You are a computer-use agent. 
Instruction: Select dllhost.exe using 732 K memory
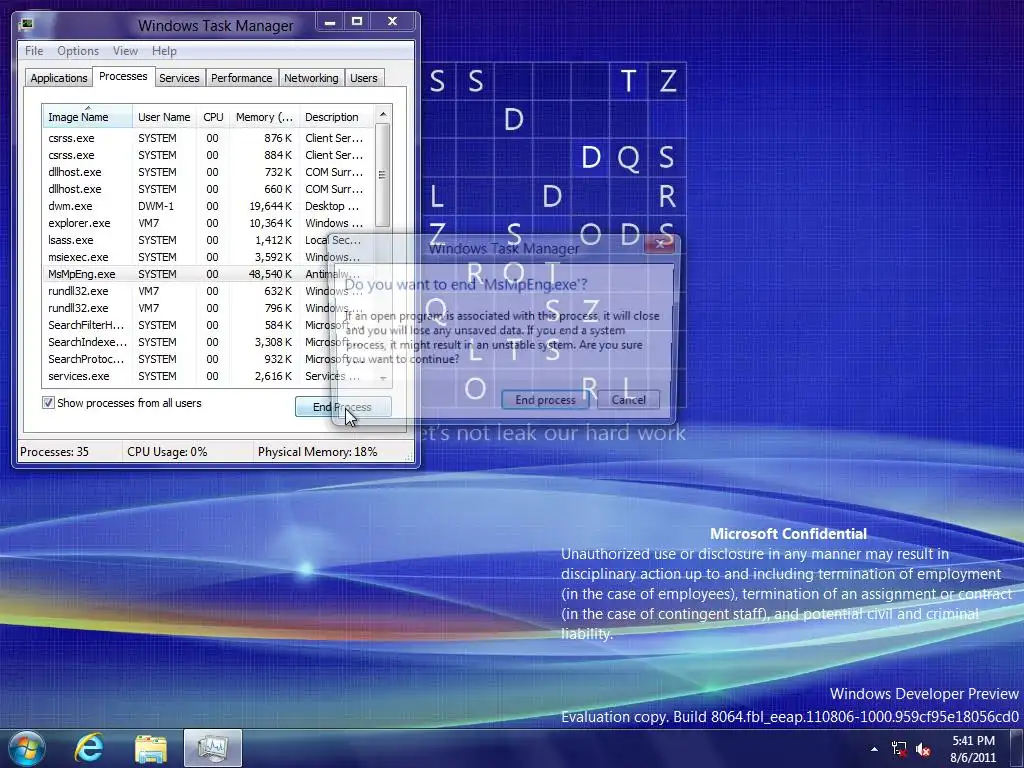click(208, 172)
